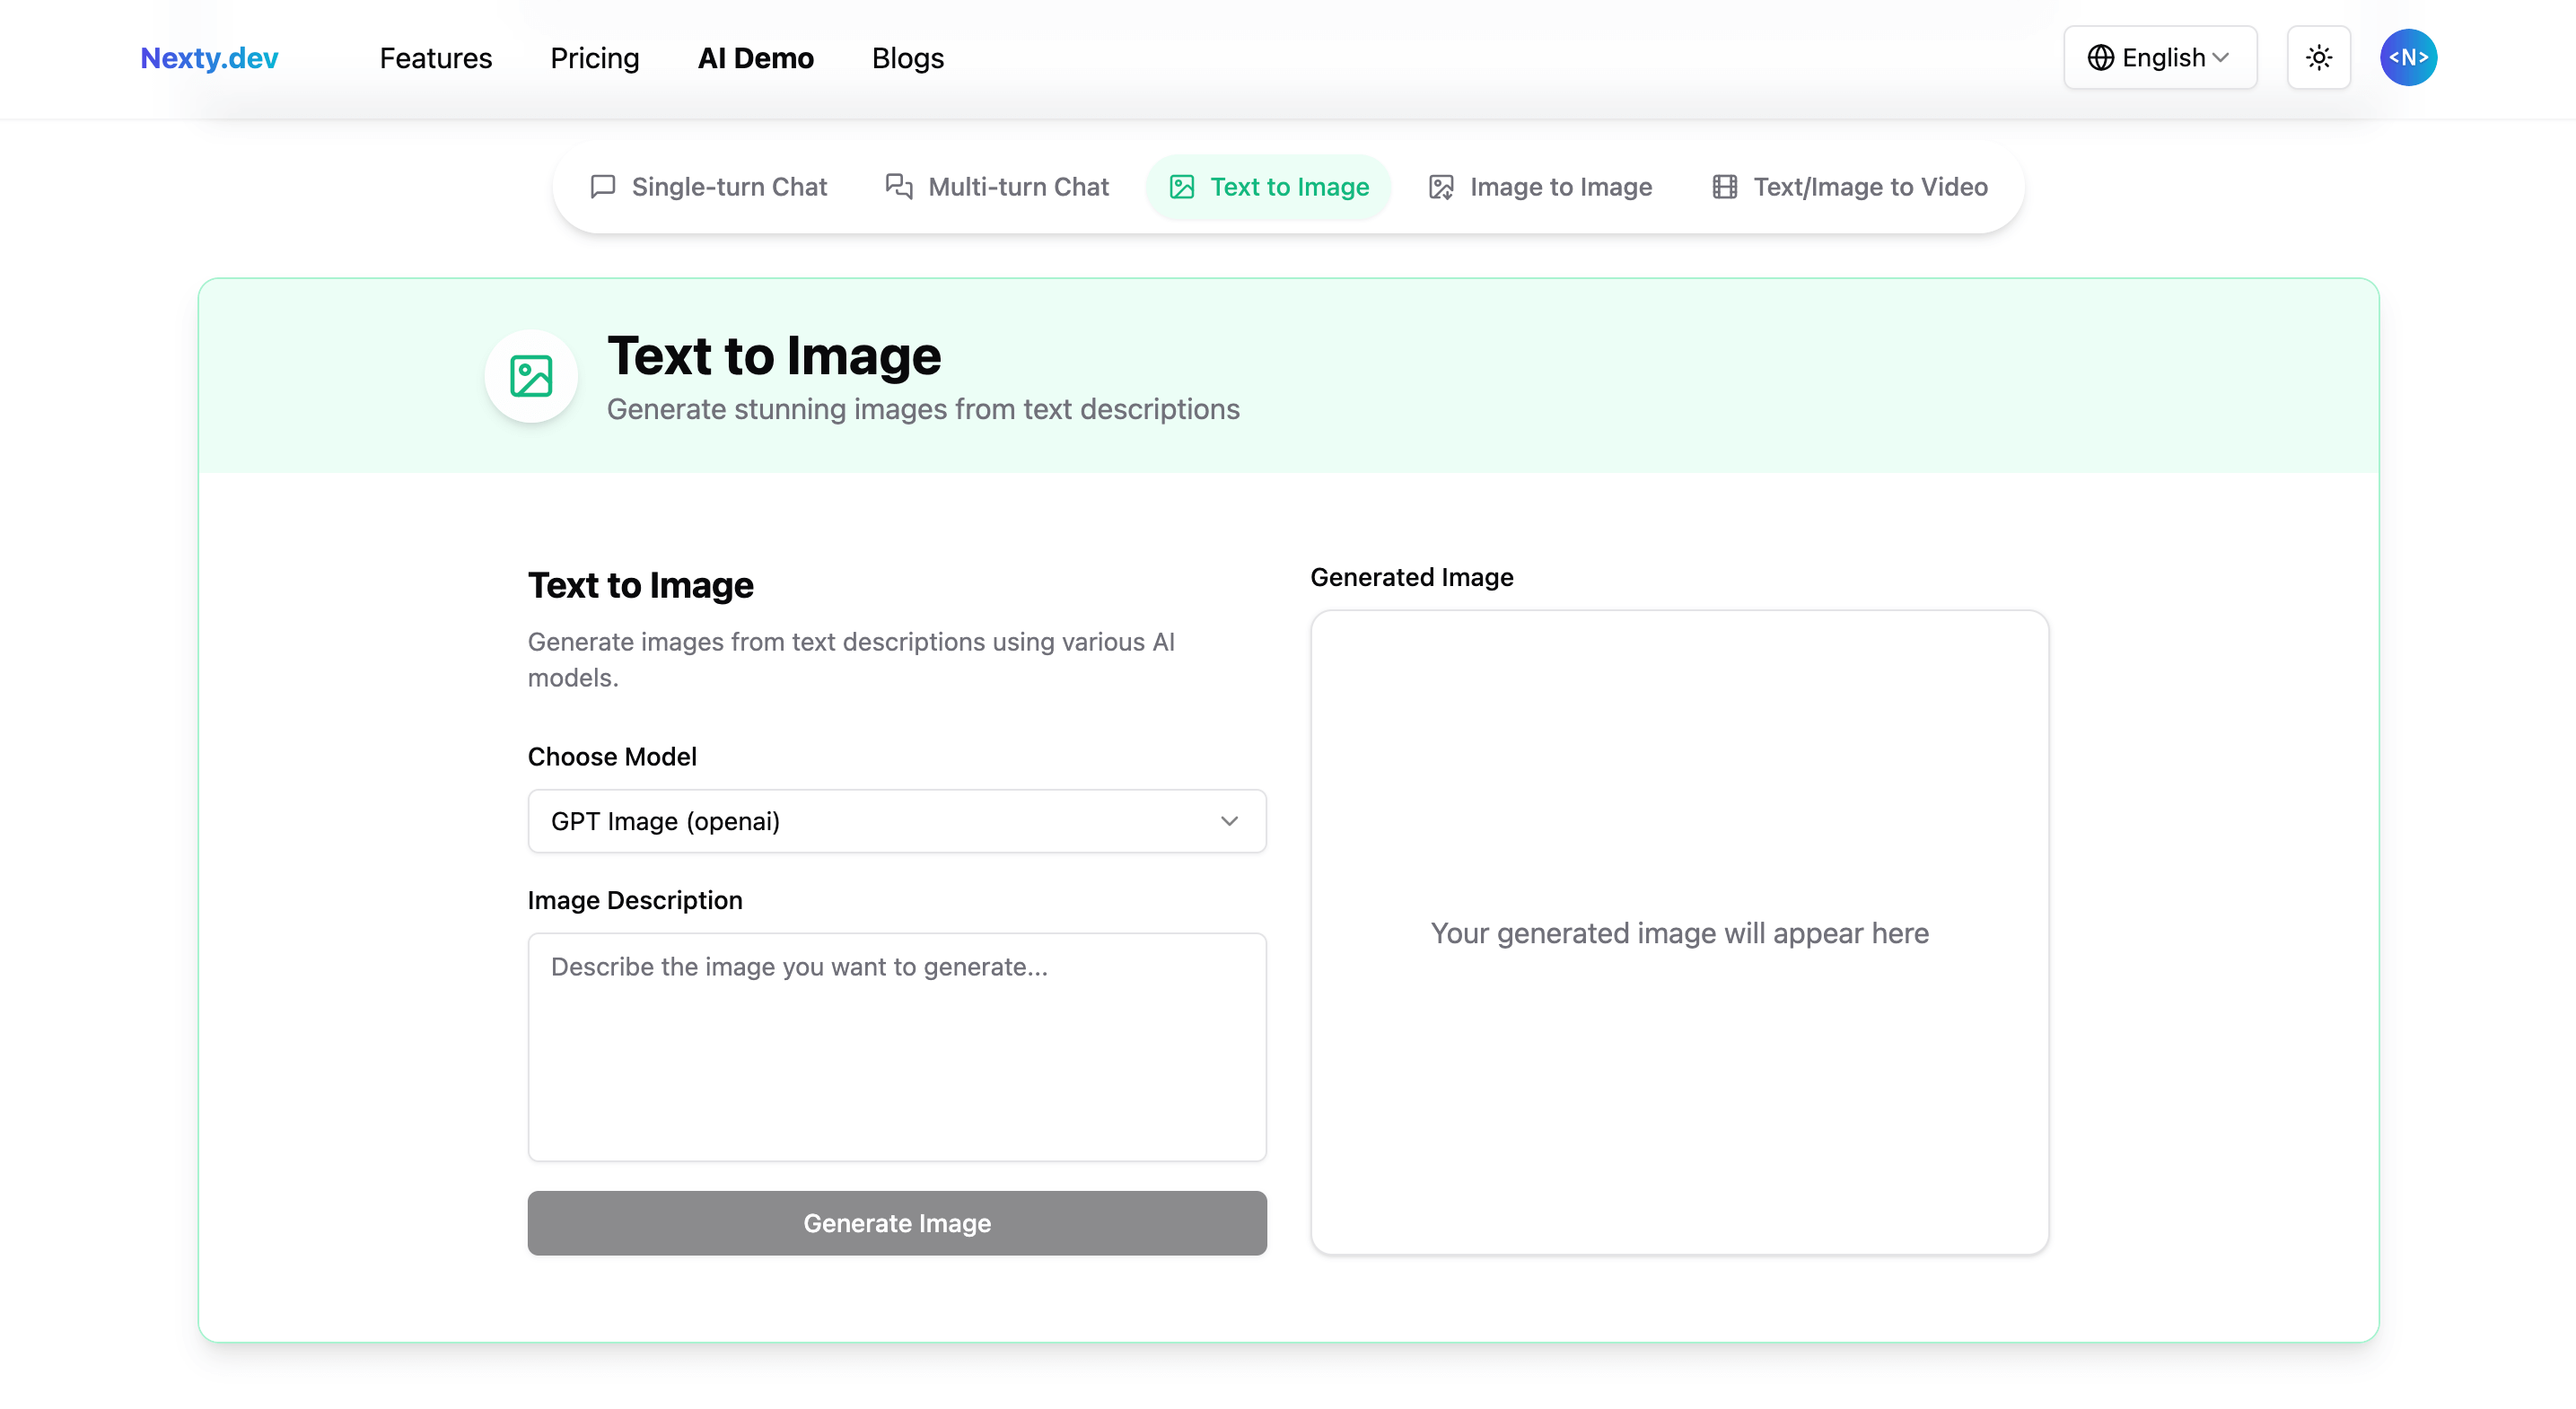Image resolution: width=2576 pixels, height=1409 pixels.
Task: Click the Nexty.dev logo
Action: click(209, 58)
